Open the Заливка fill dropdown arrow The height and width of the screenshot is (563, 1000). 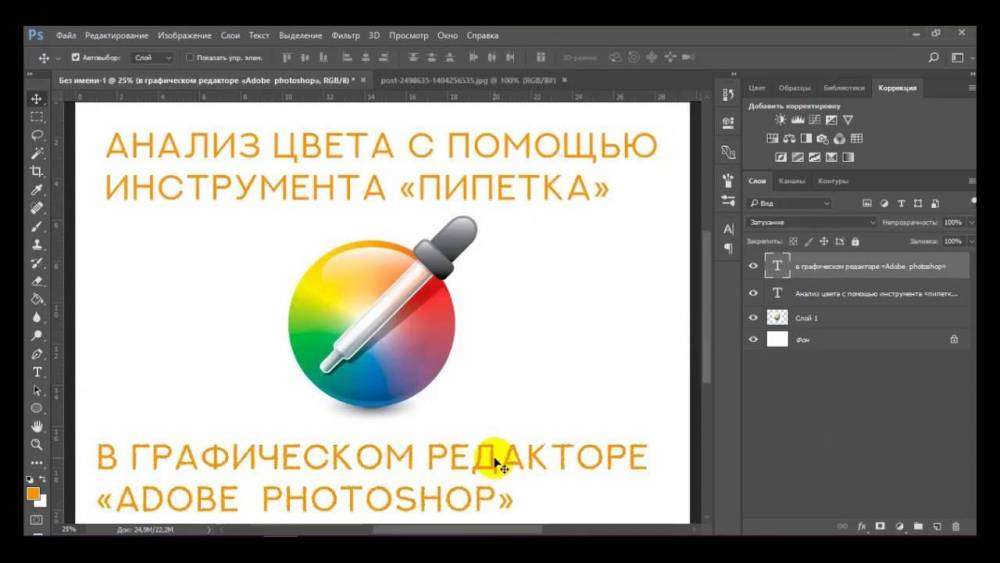(x=971, y=242)
